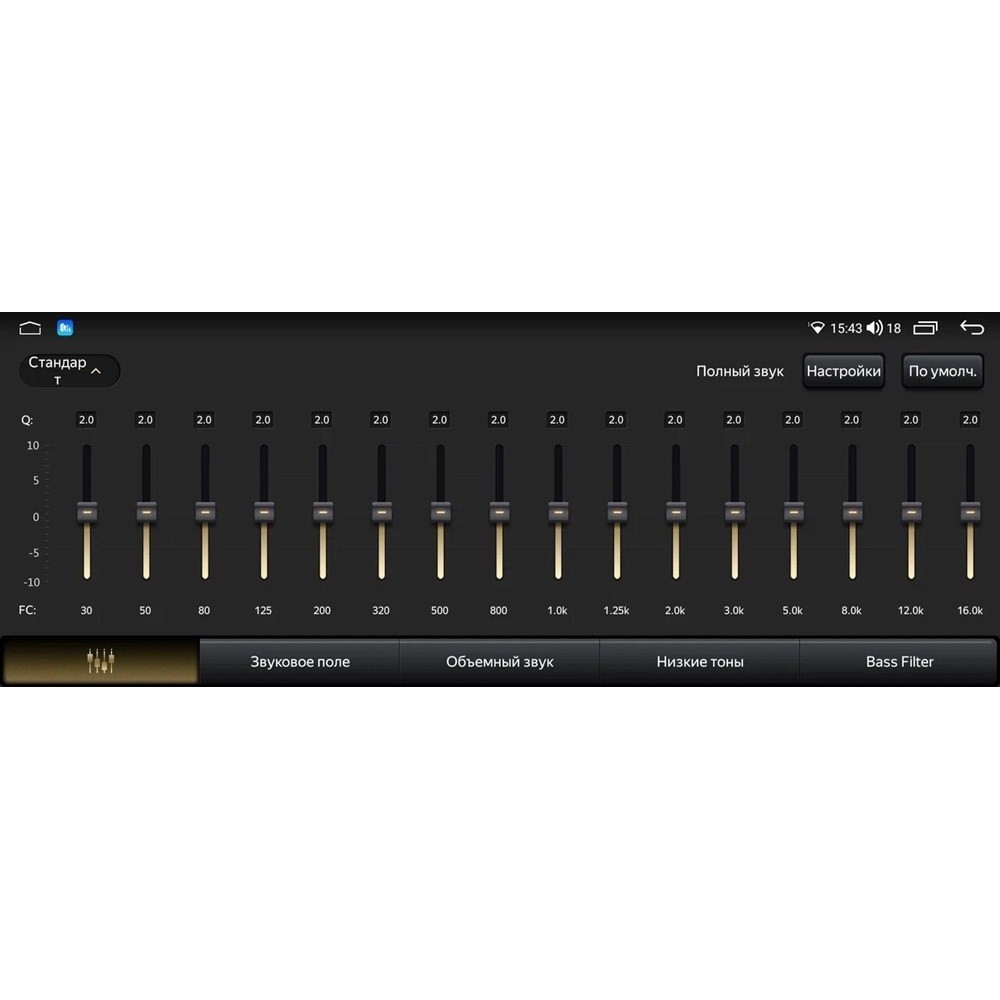Select the Q value above 1.25k band
The height and width of the screenshot is (1000, 1000).
(x=616, y=420)
